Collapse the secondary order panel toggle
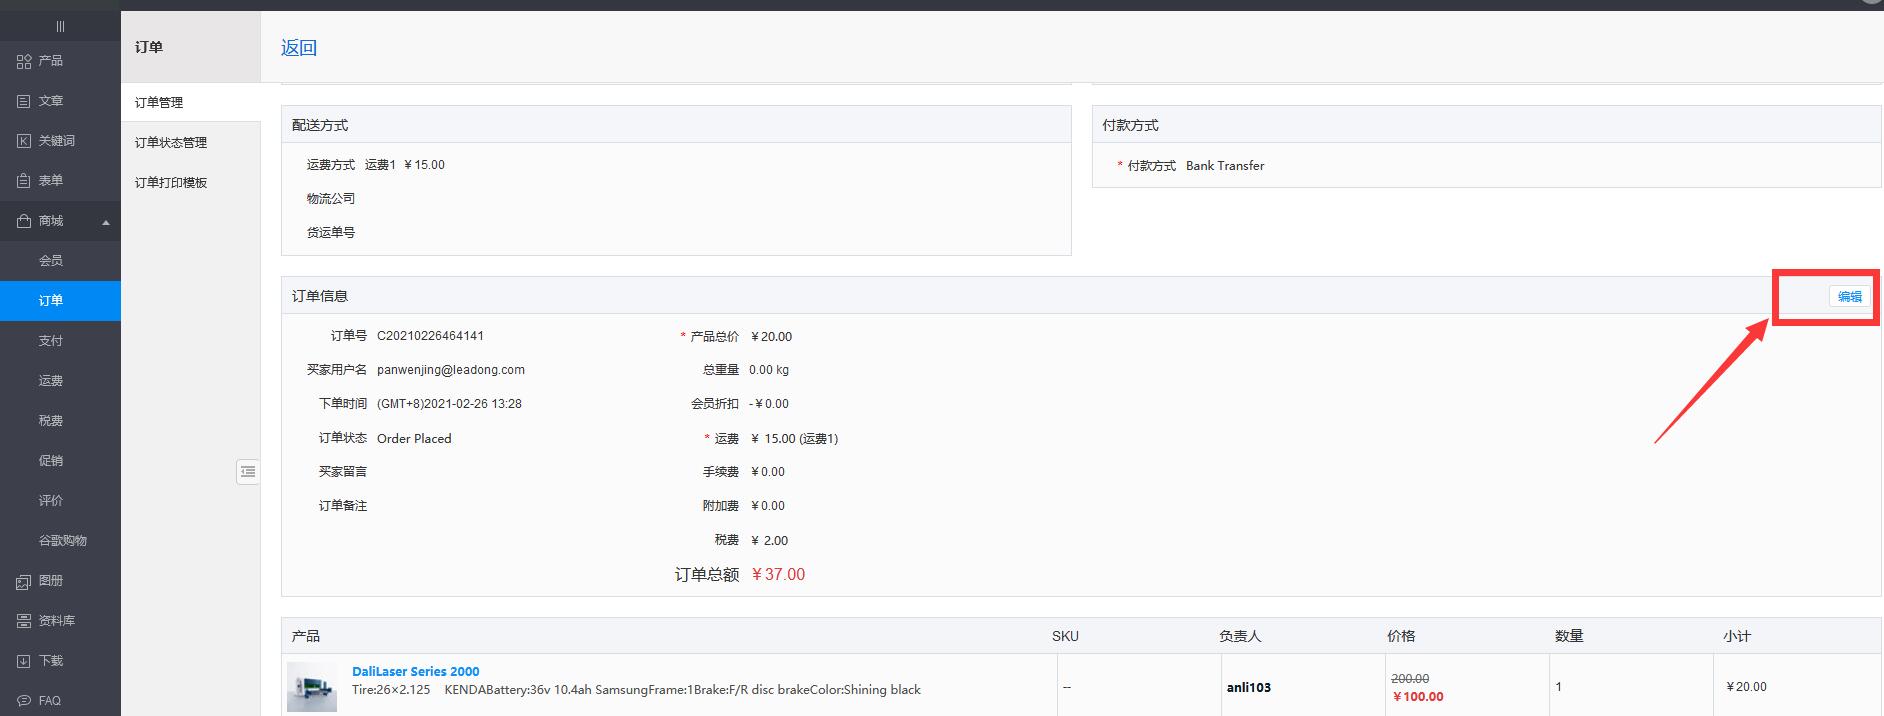The height and width of the screenshot is (716, 1884). pyautogui.click(x=248, y=472)
